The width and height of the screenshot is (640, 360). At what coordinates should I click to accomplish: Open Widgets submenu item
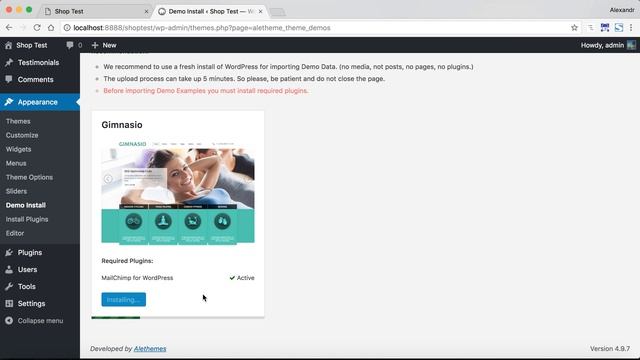pos(18,149)
